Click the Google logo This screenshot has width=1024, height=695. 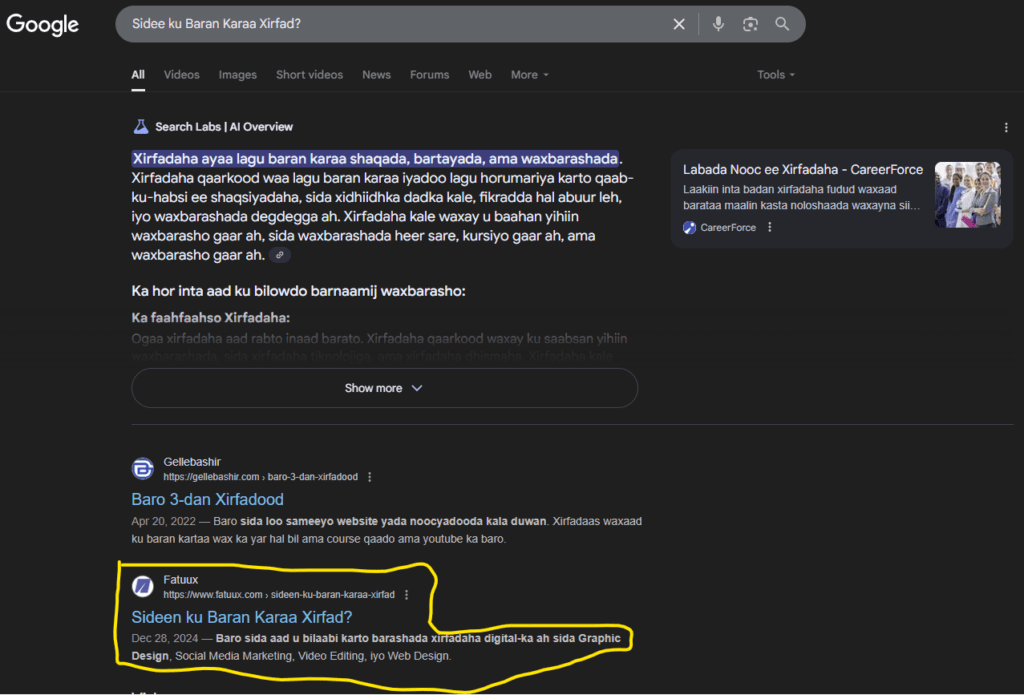(42, 25)
